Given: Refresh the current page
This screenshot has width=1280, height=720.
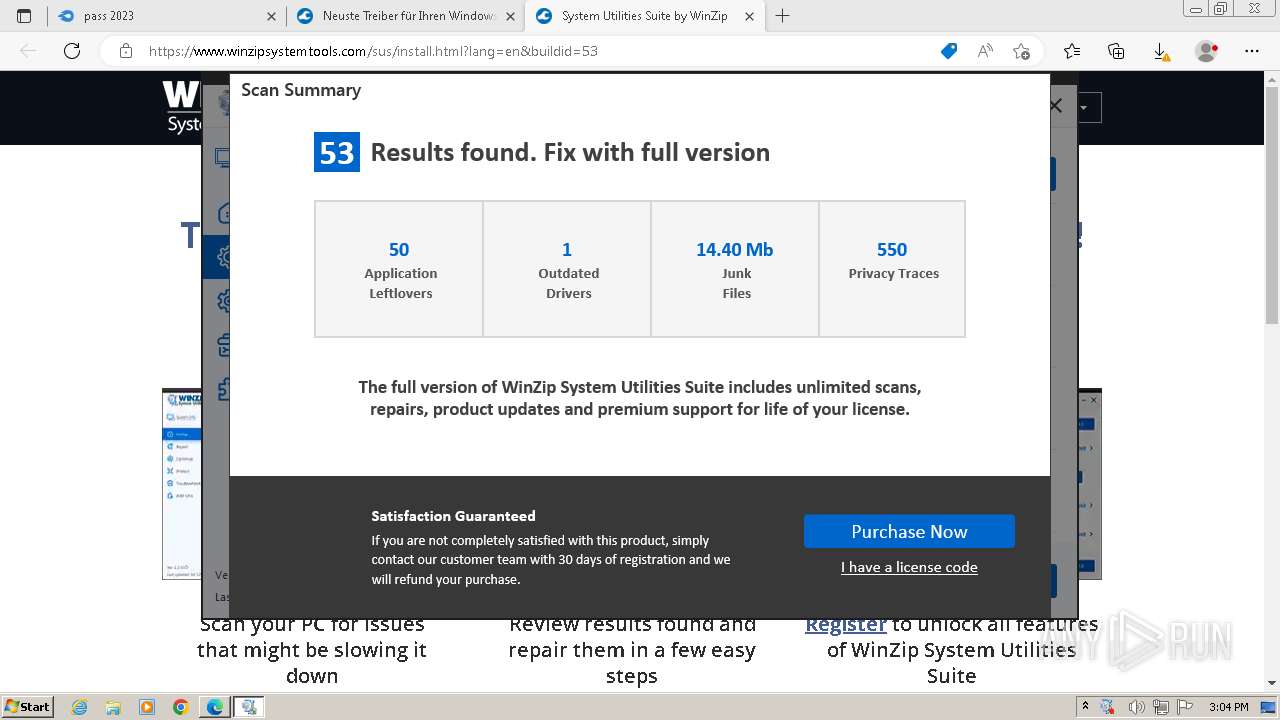Looking at the screenshot, I should [72, 51].
